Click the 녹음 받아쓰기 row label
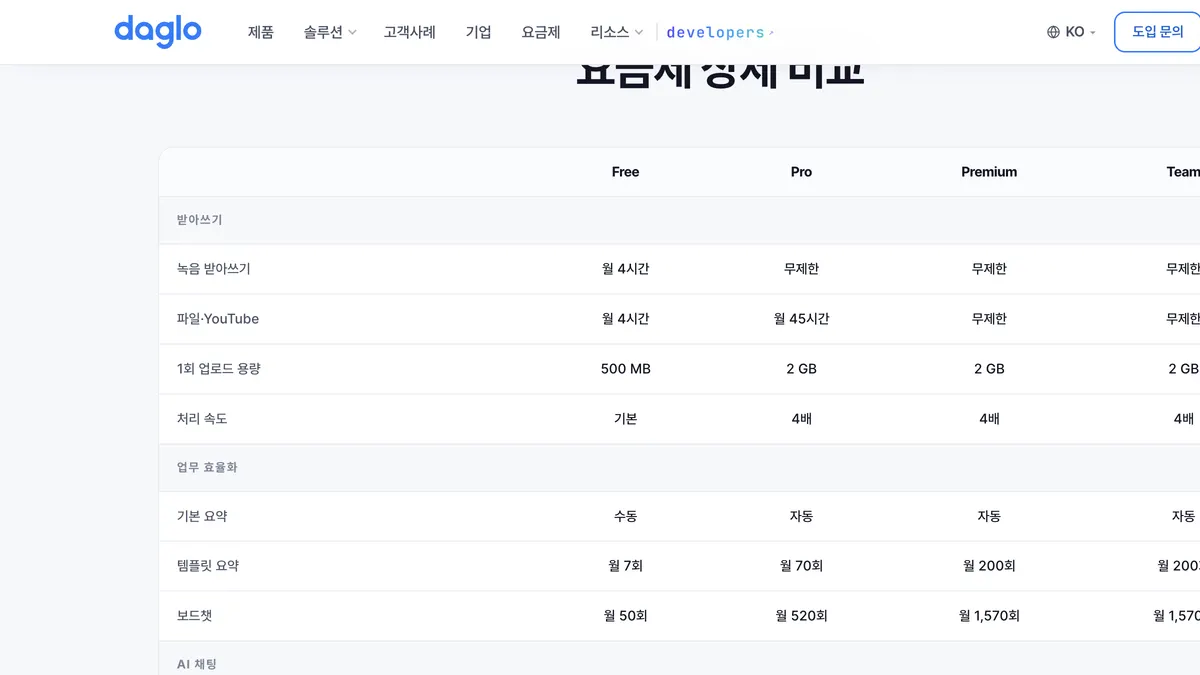 (214, 269)
